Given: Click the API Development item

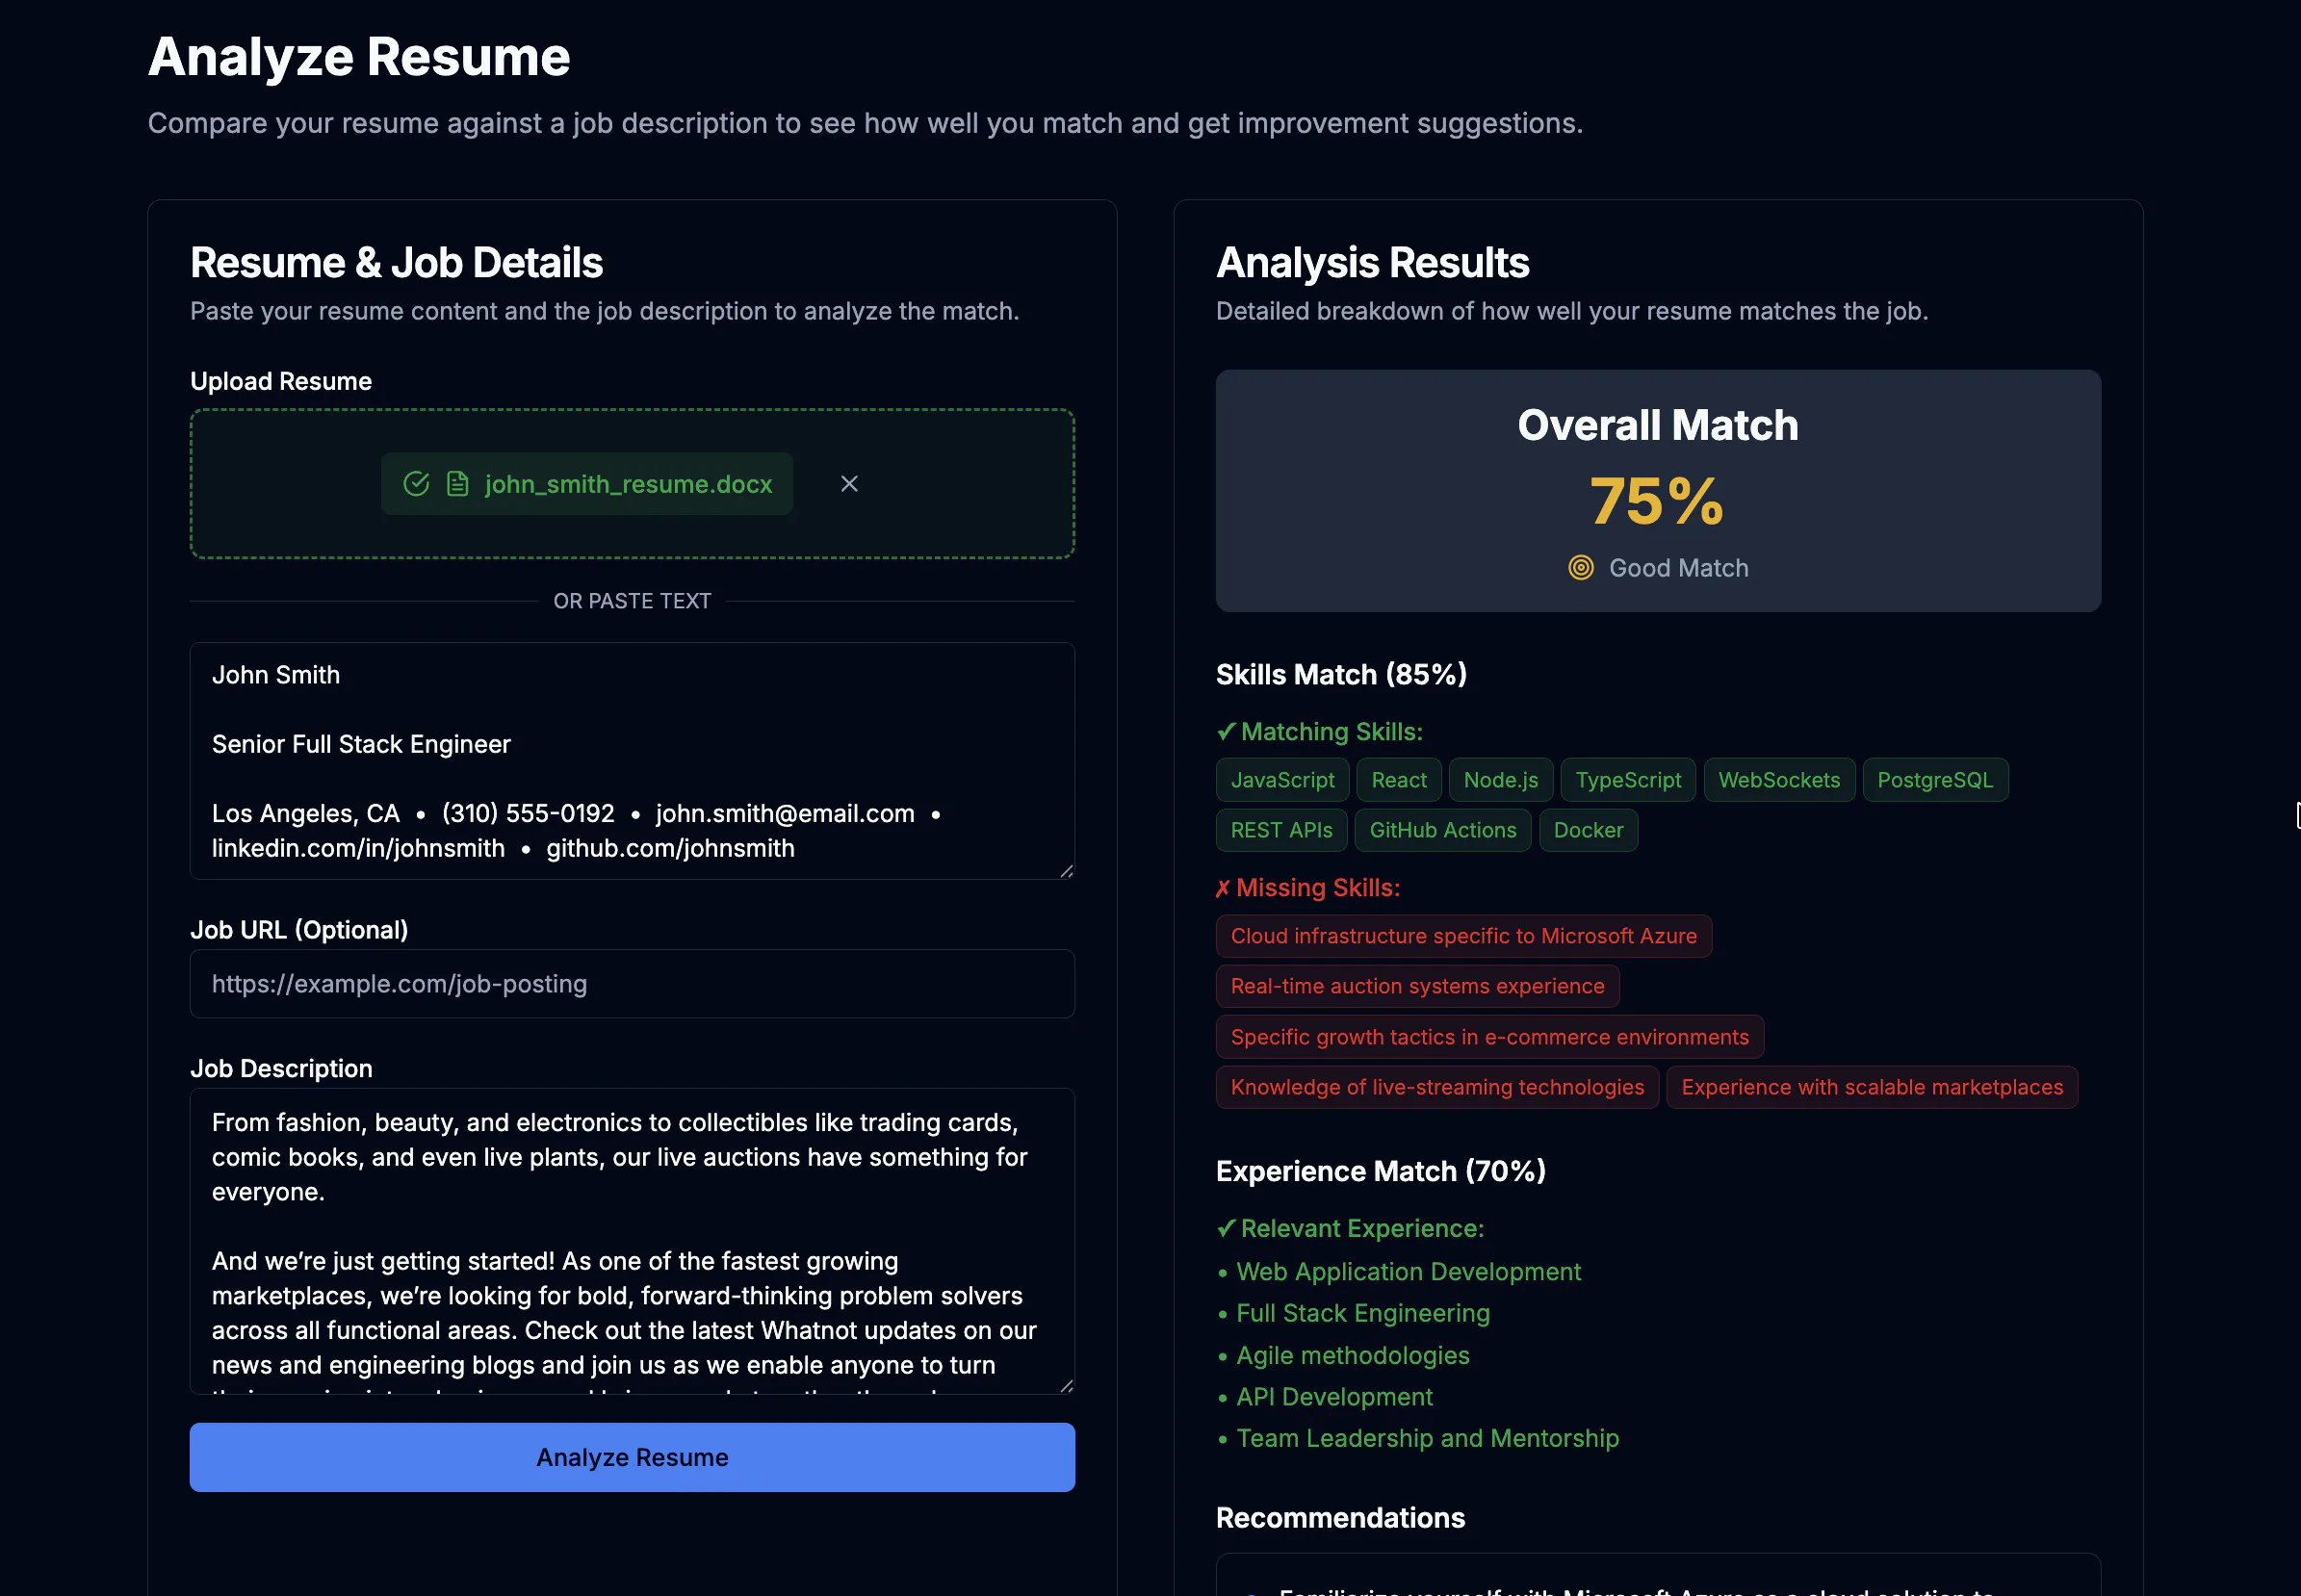Looking at the screenshot, I should pos(1334,1397).
